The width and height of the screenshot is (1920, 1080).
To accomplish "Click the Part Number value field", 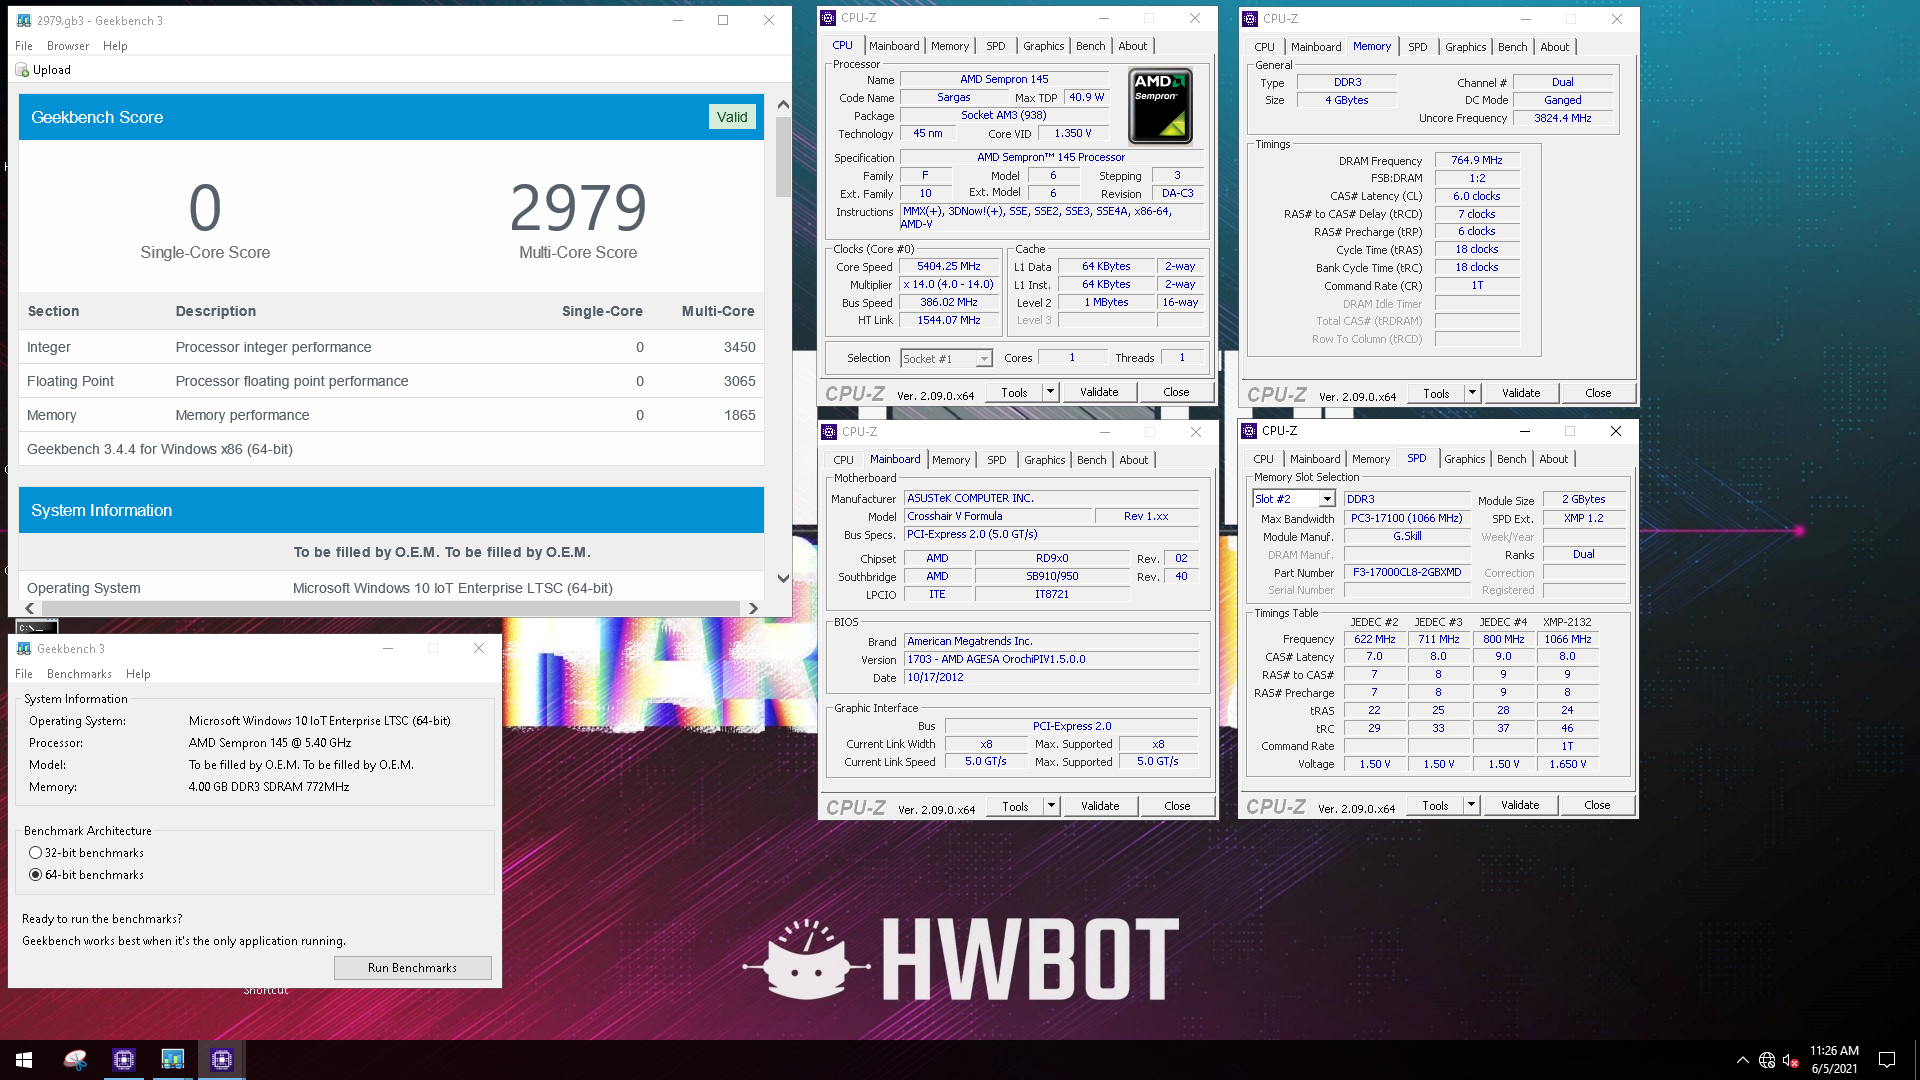I will point(1406,572).
